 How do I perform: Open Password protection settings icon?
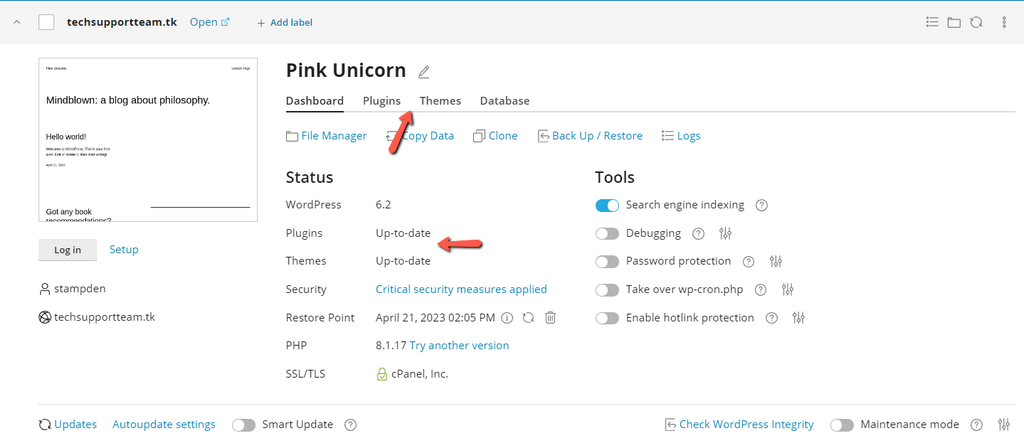[776, 262]
